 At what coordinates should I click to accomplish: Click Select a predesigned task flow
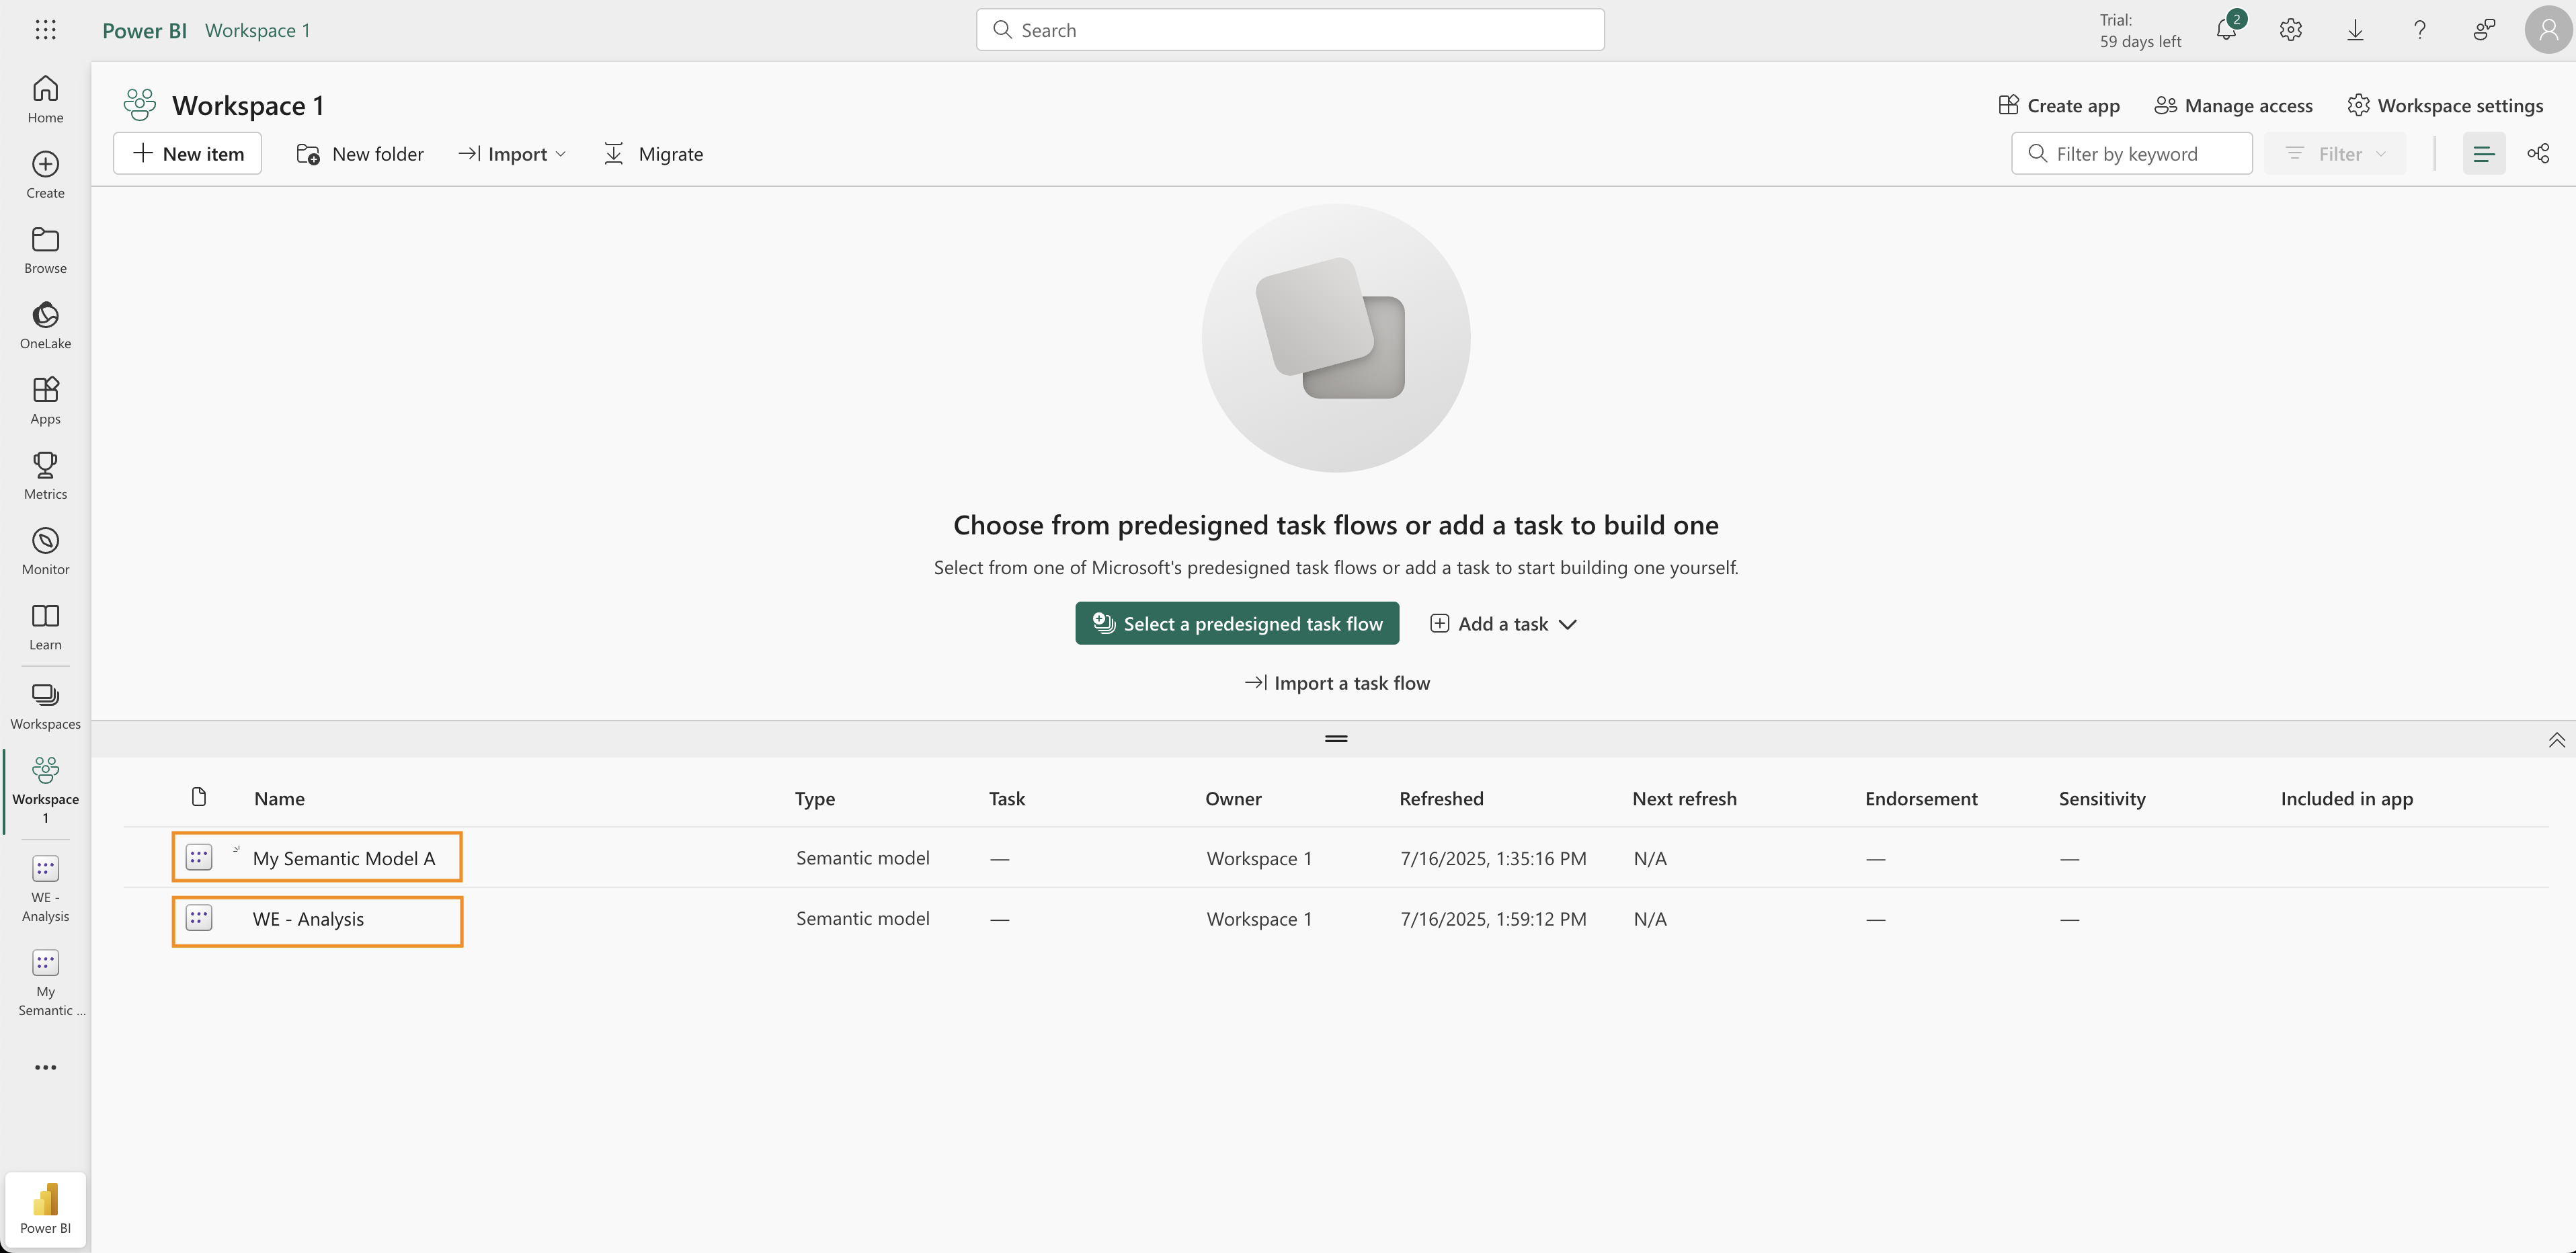(1237, 624)
